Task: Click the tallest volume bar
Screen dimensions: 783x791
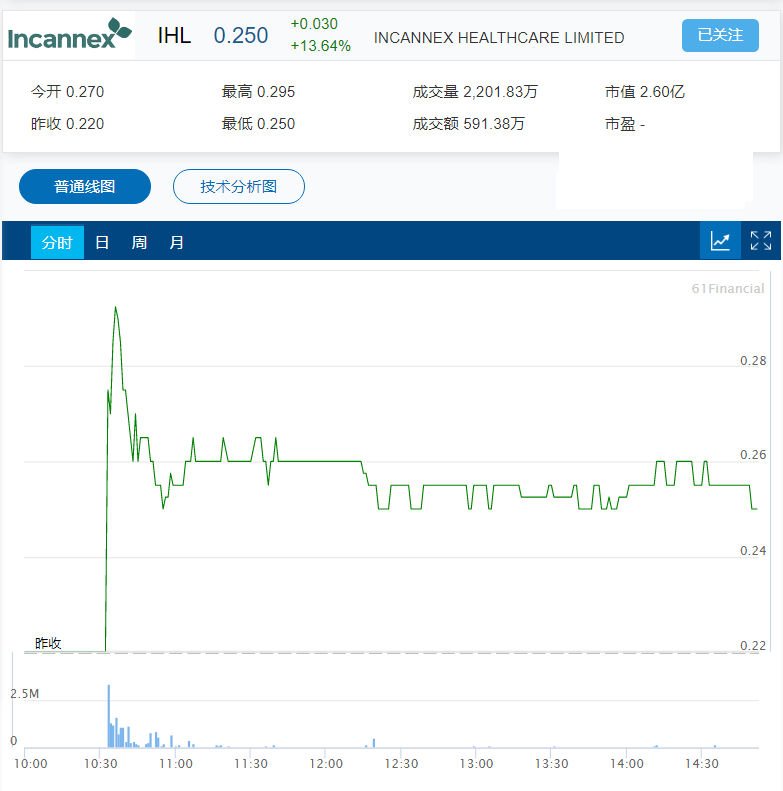Action: tap(108, 716)
